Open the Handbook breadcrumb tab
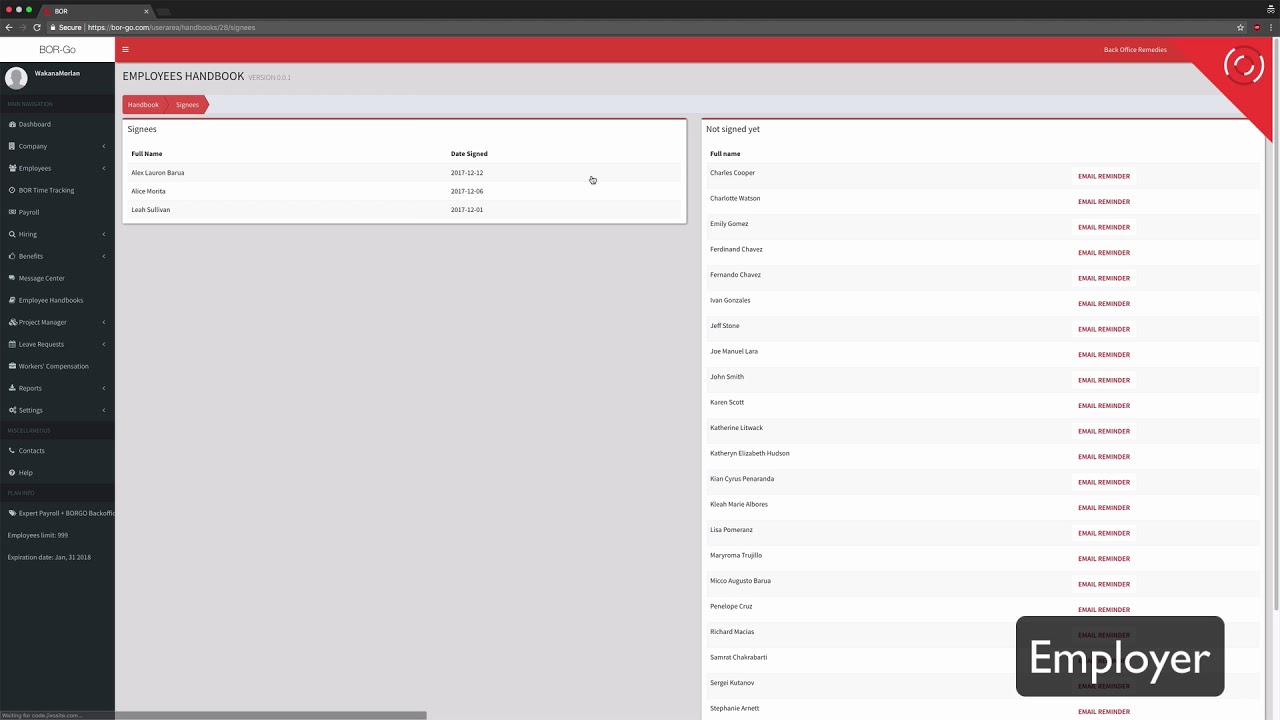 (143, 104)
